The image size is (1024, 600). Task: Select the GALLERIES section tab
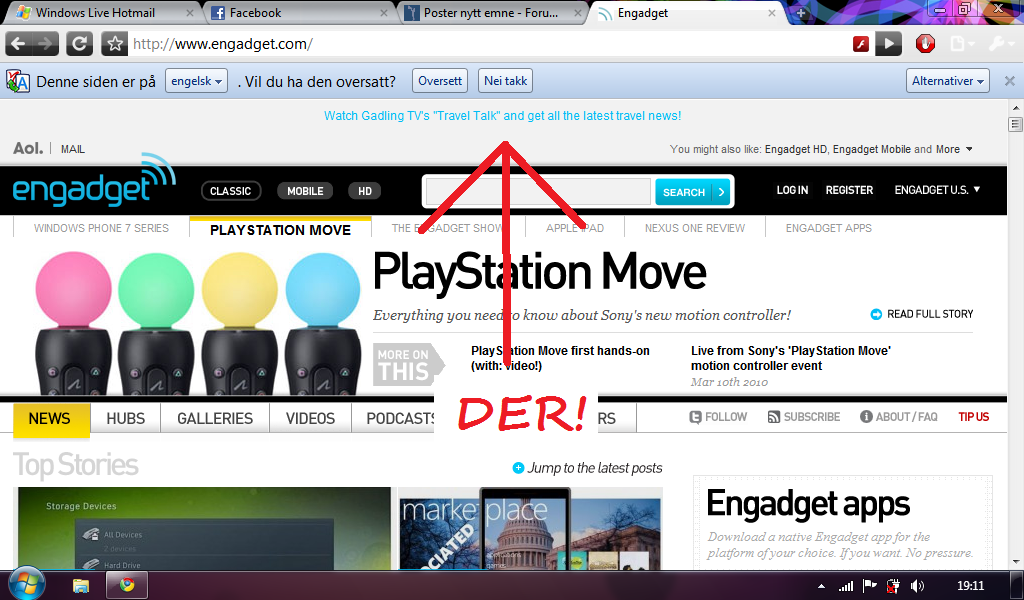click(x=215, y=418)
